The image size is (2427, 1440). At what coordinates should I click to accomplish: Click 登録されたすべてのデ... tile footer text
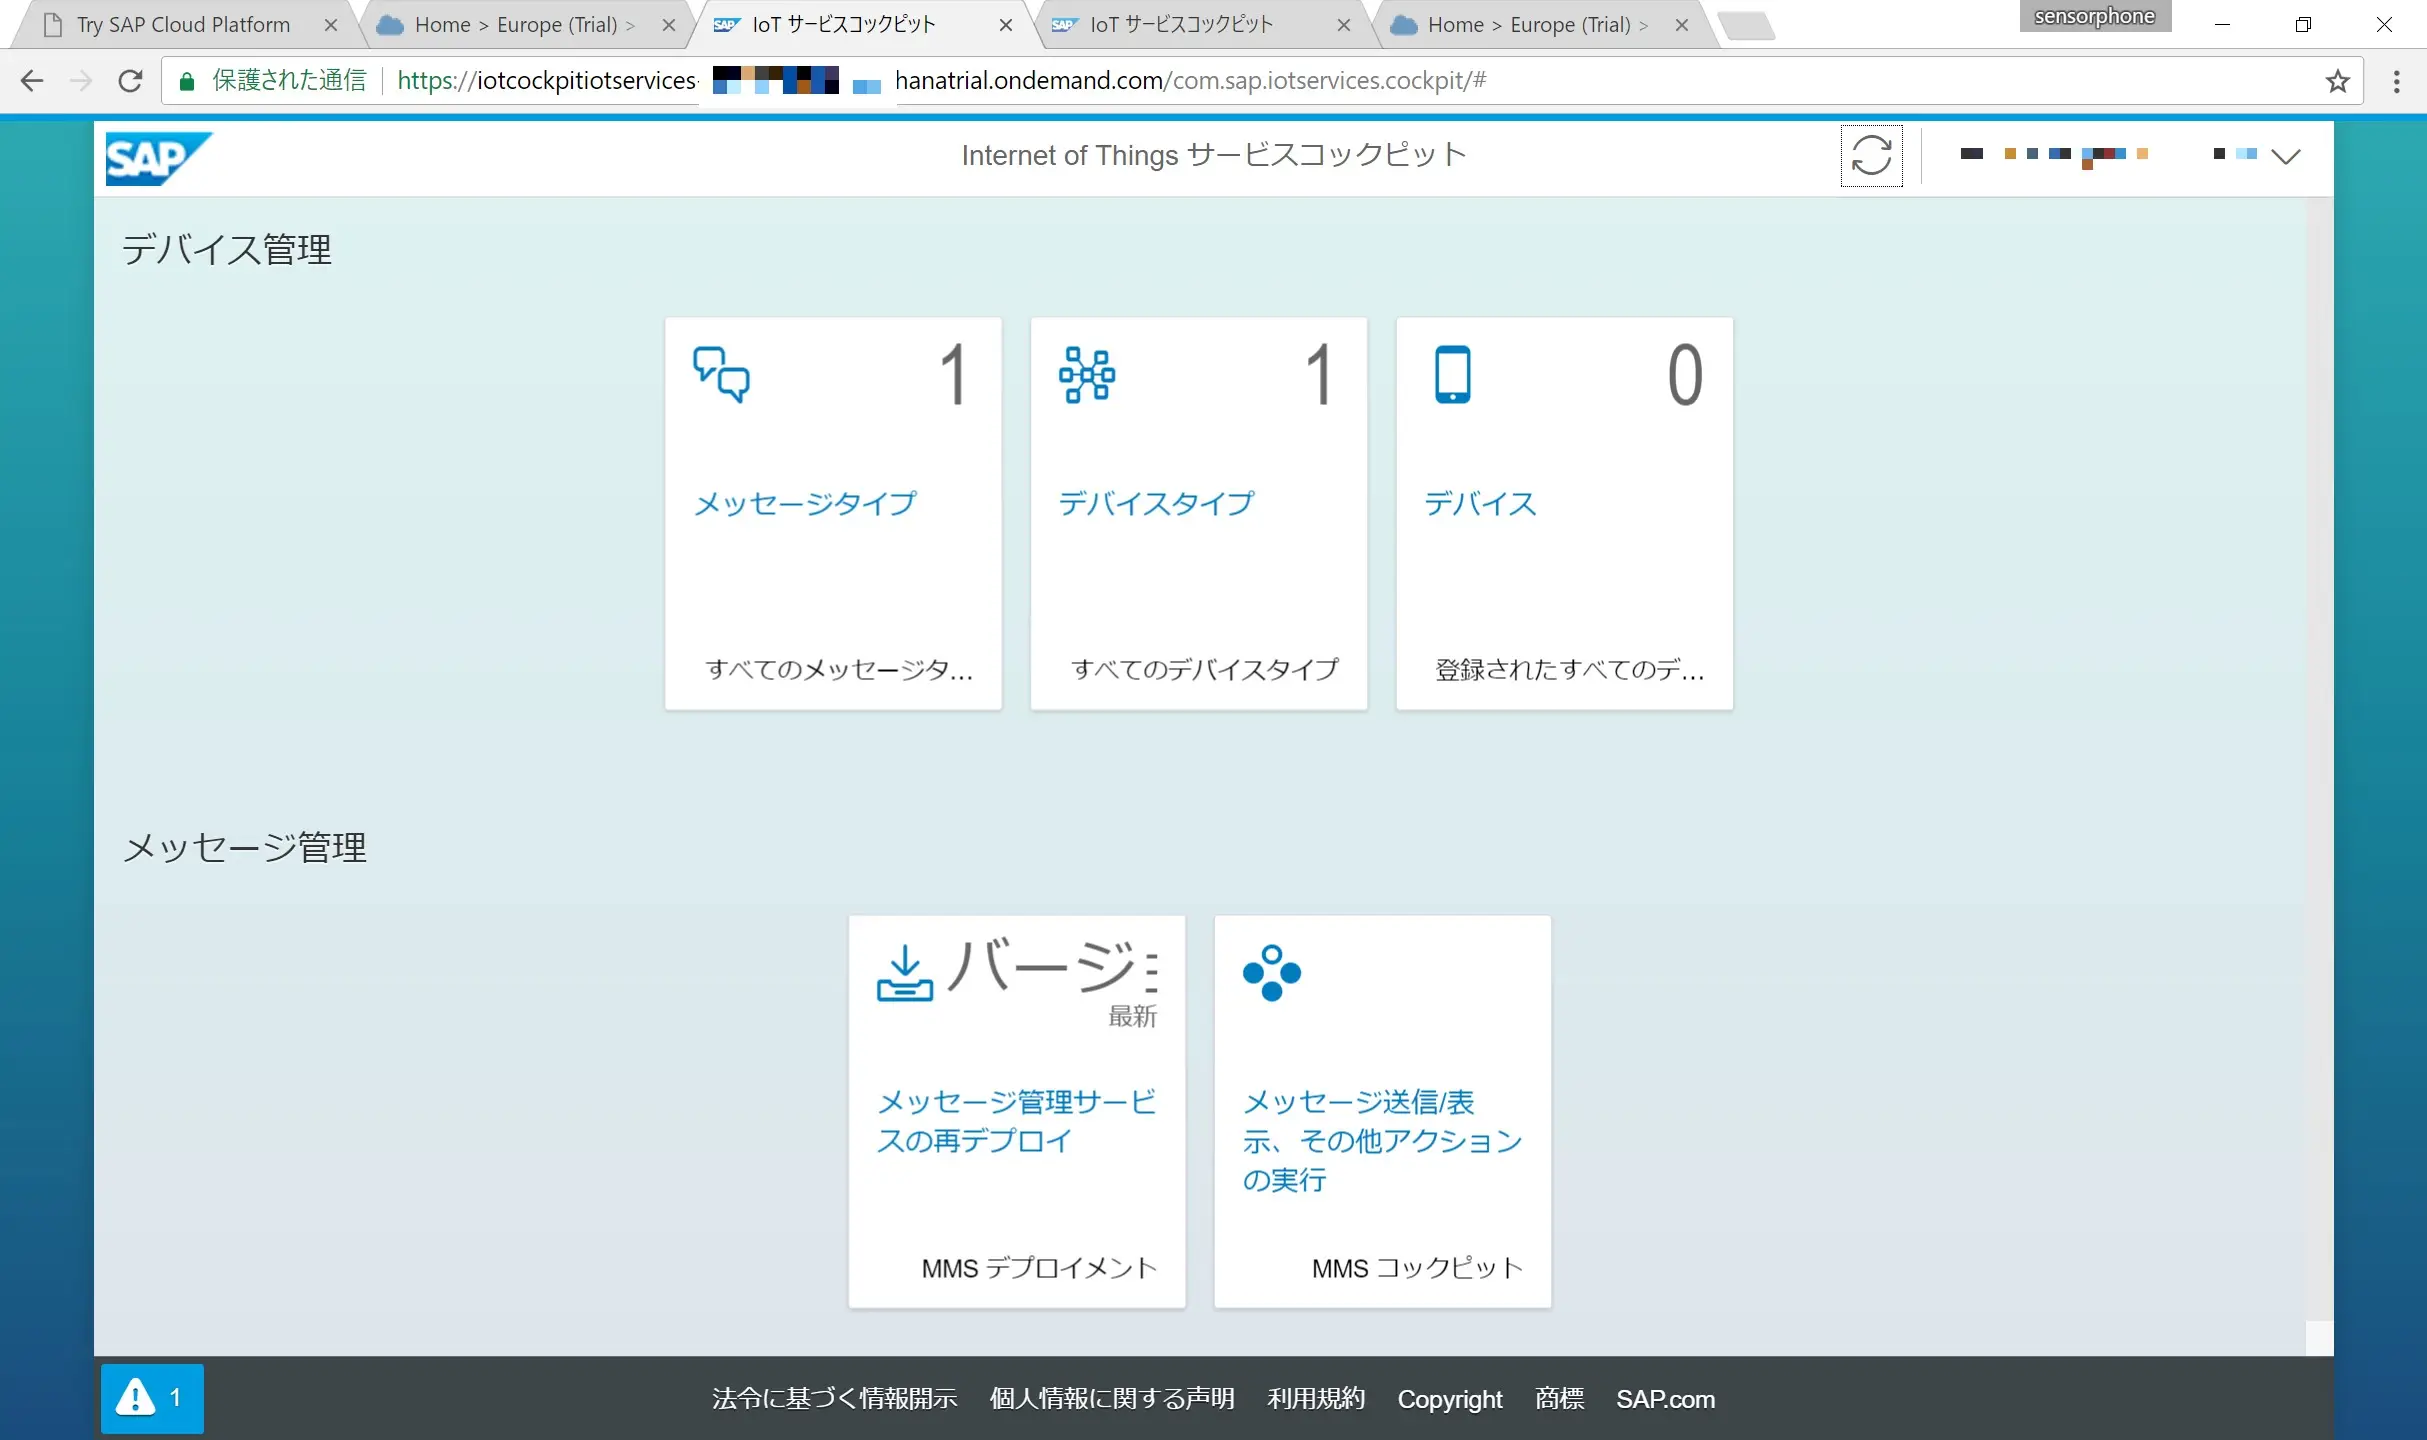(1570, 669)
